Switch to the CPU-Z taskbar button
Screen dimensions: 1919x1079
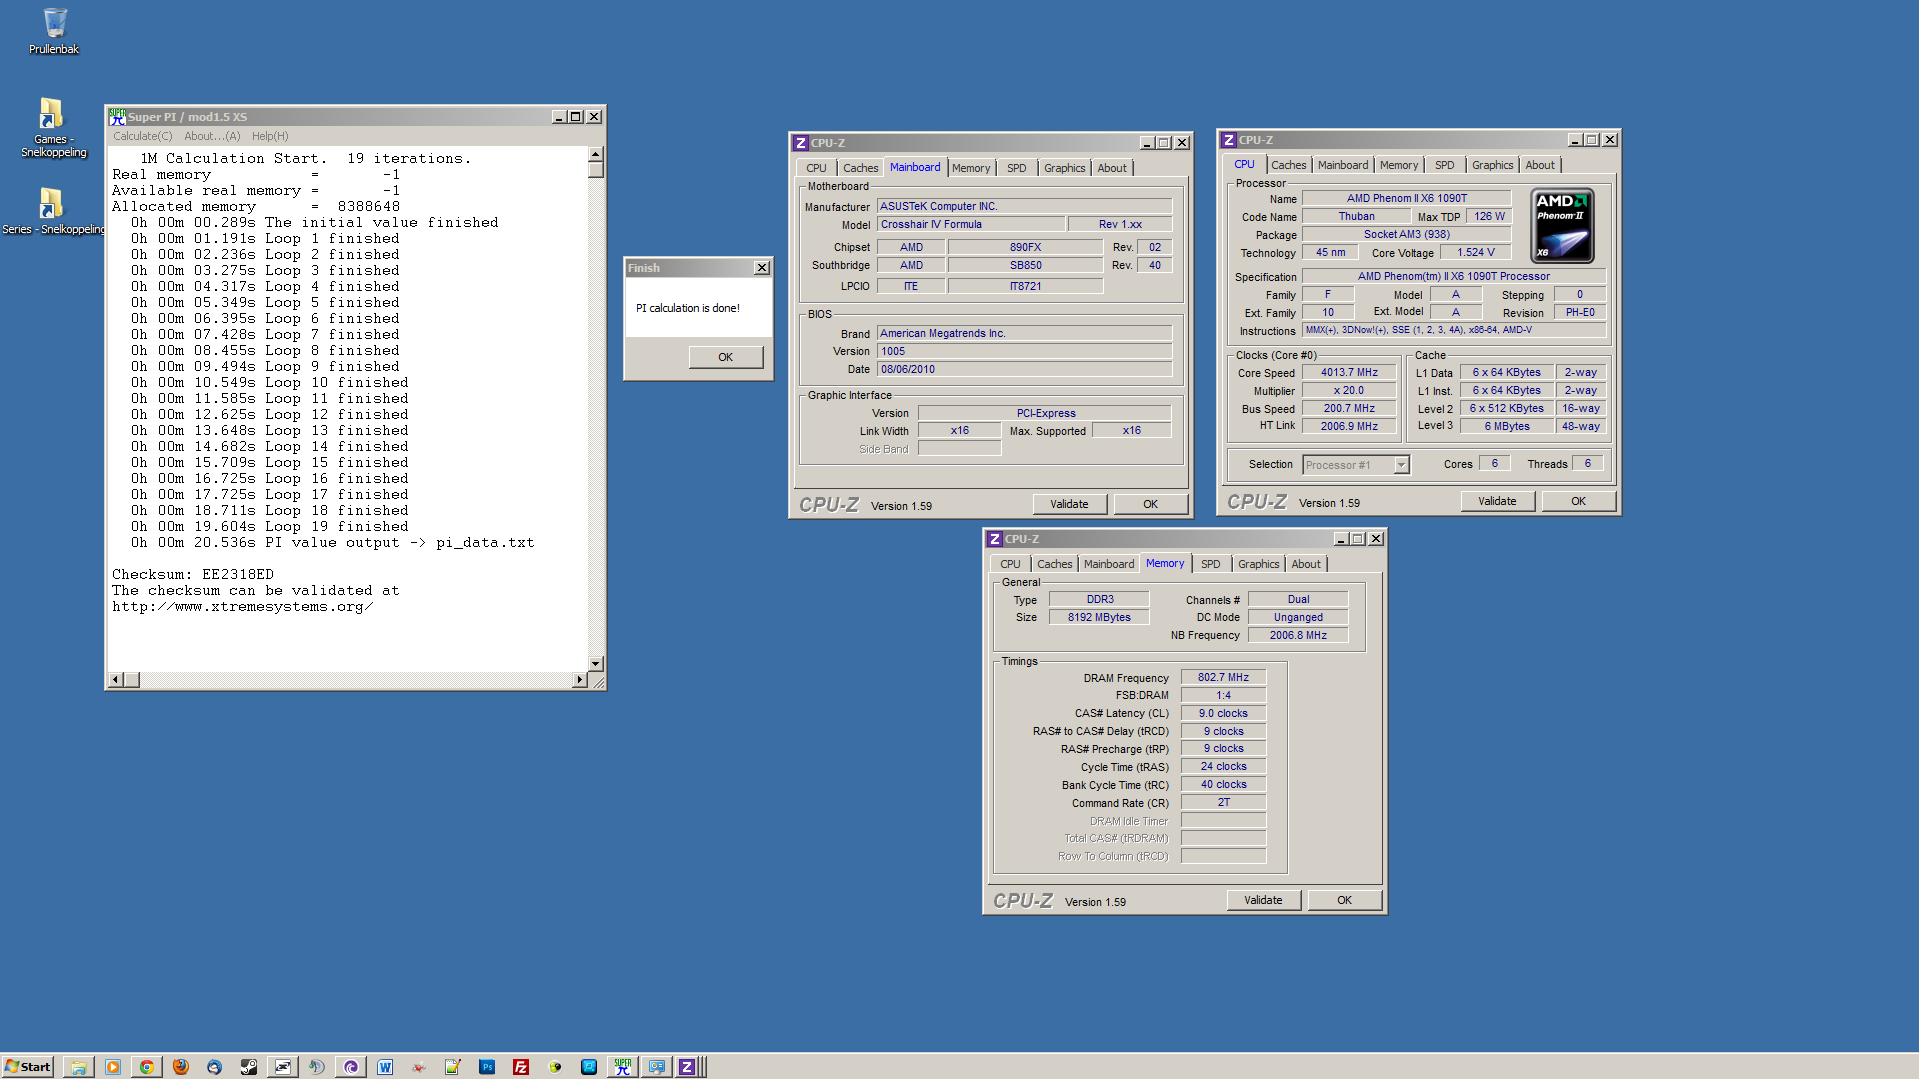click(x=687, y=1067)
